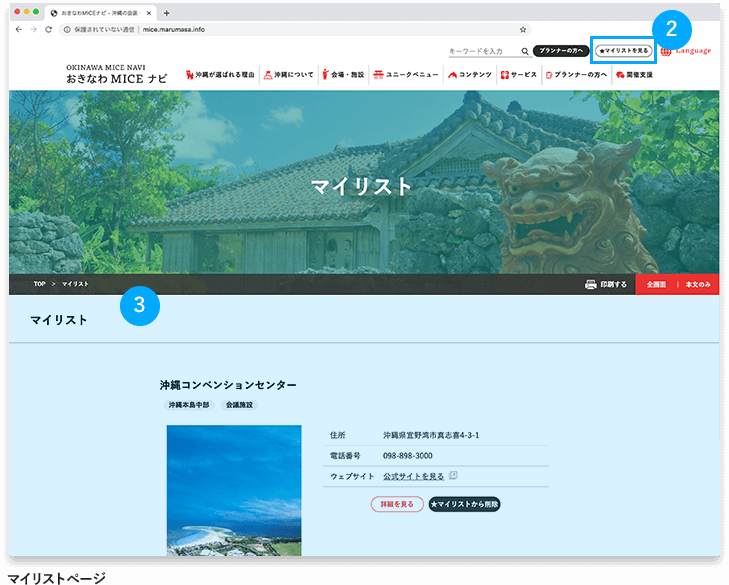Open the 会場・施設 menu item

[342, 74]
